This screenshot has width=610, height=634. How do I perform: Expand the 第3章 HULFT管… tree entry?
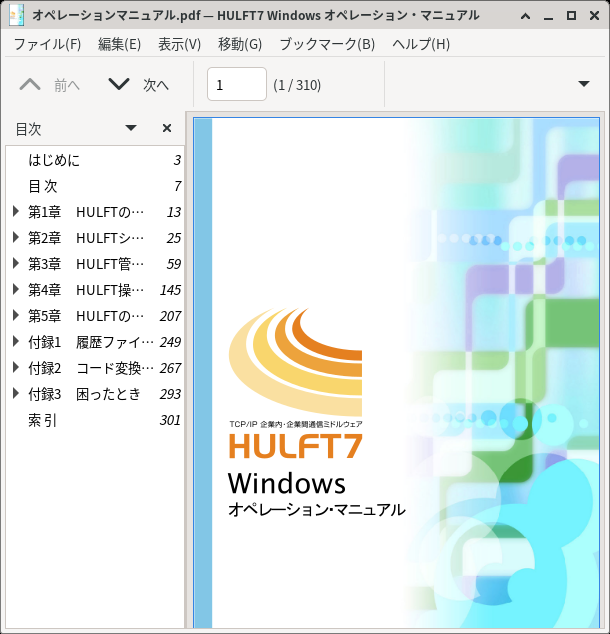(x=15, y=264)
